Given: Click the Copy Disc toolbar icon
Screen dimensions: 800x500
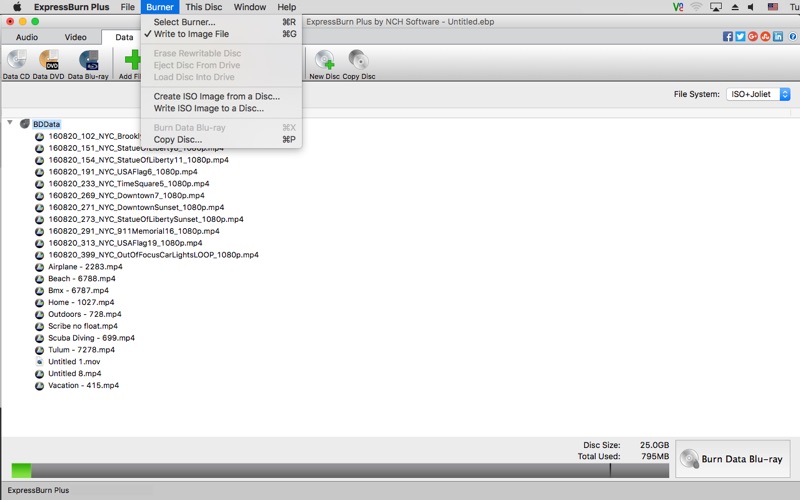Looking at the screenshot, I should coord(359,60).
